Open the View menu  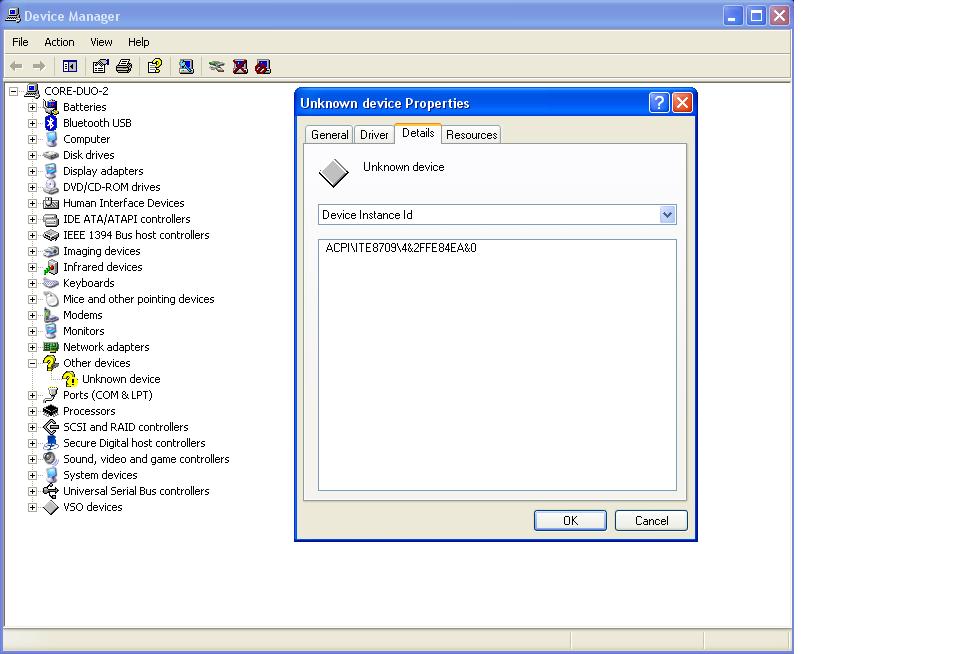point(101,42)
